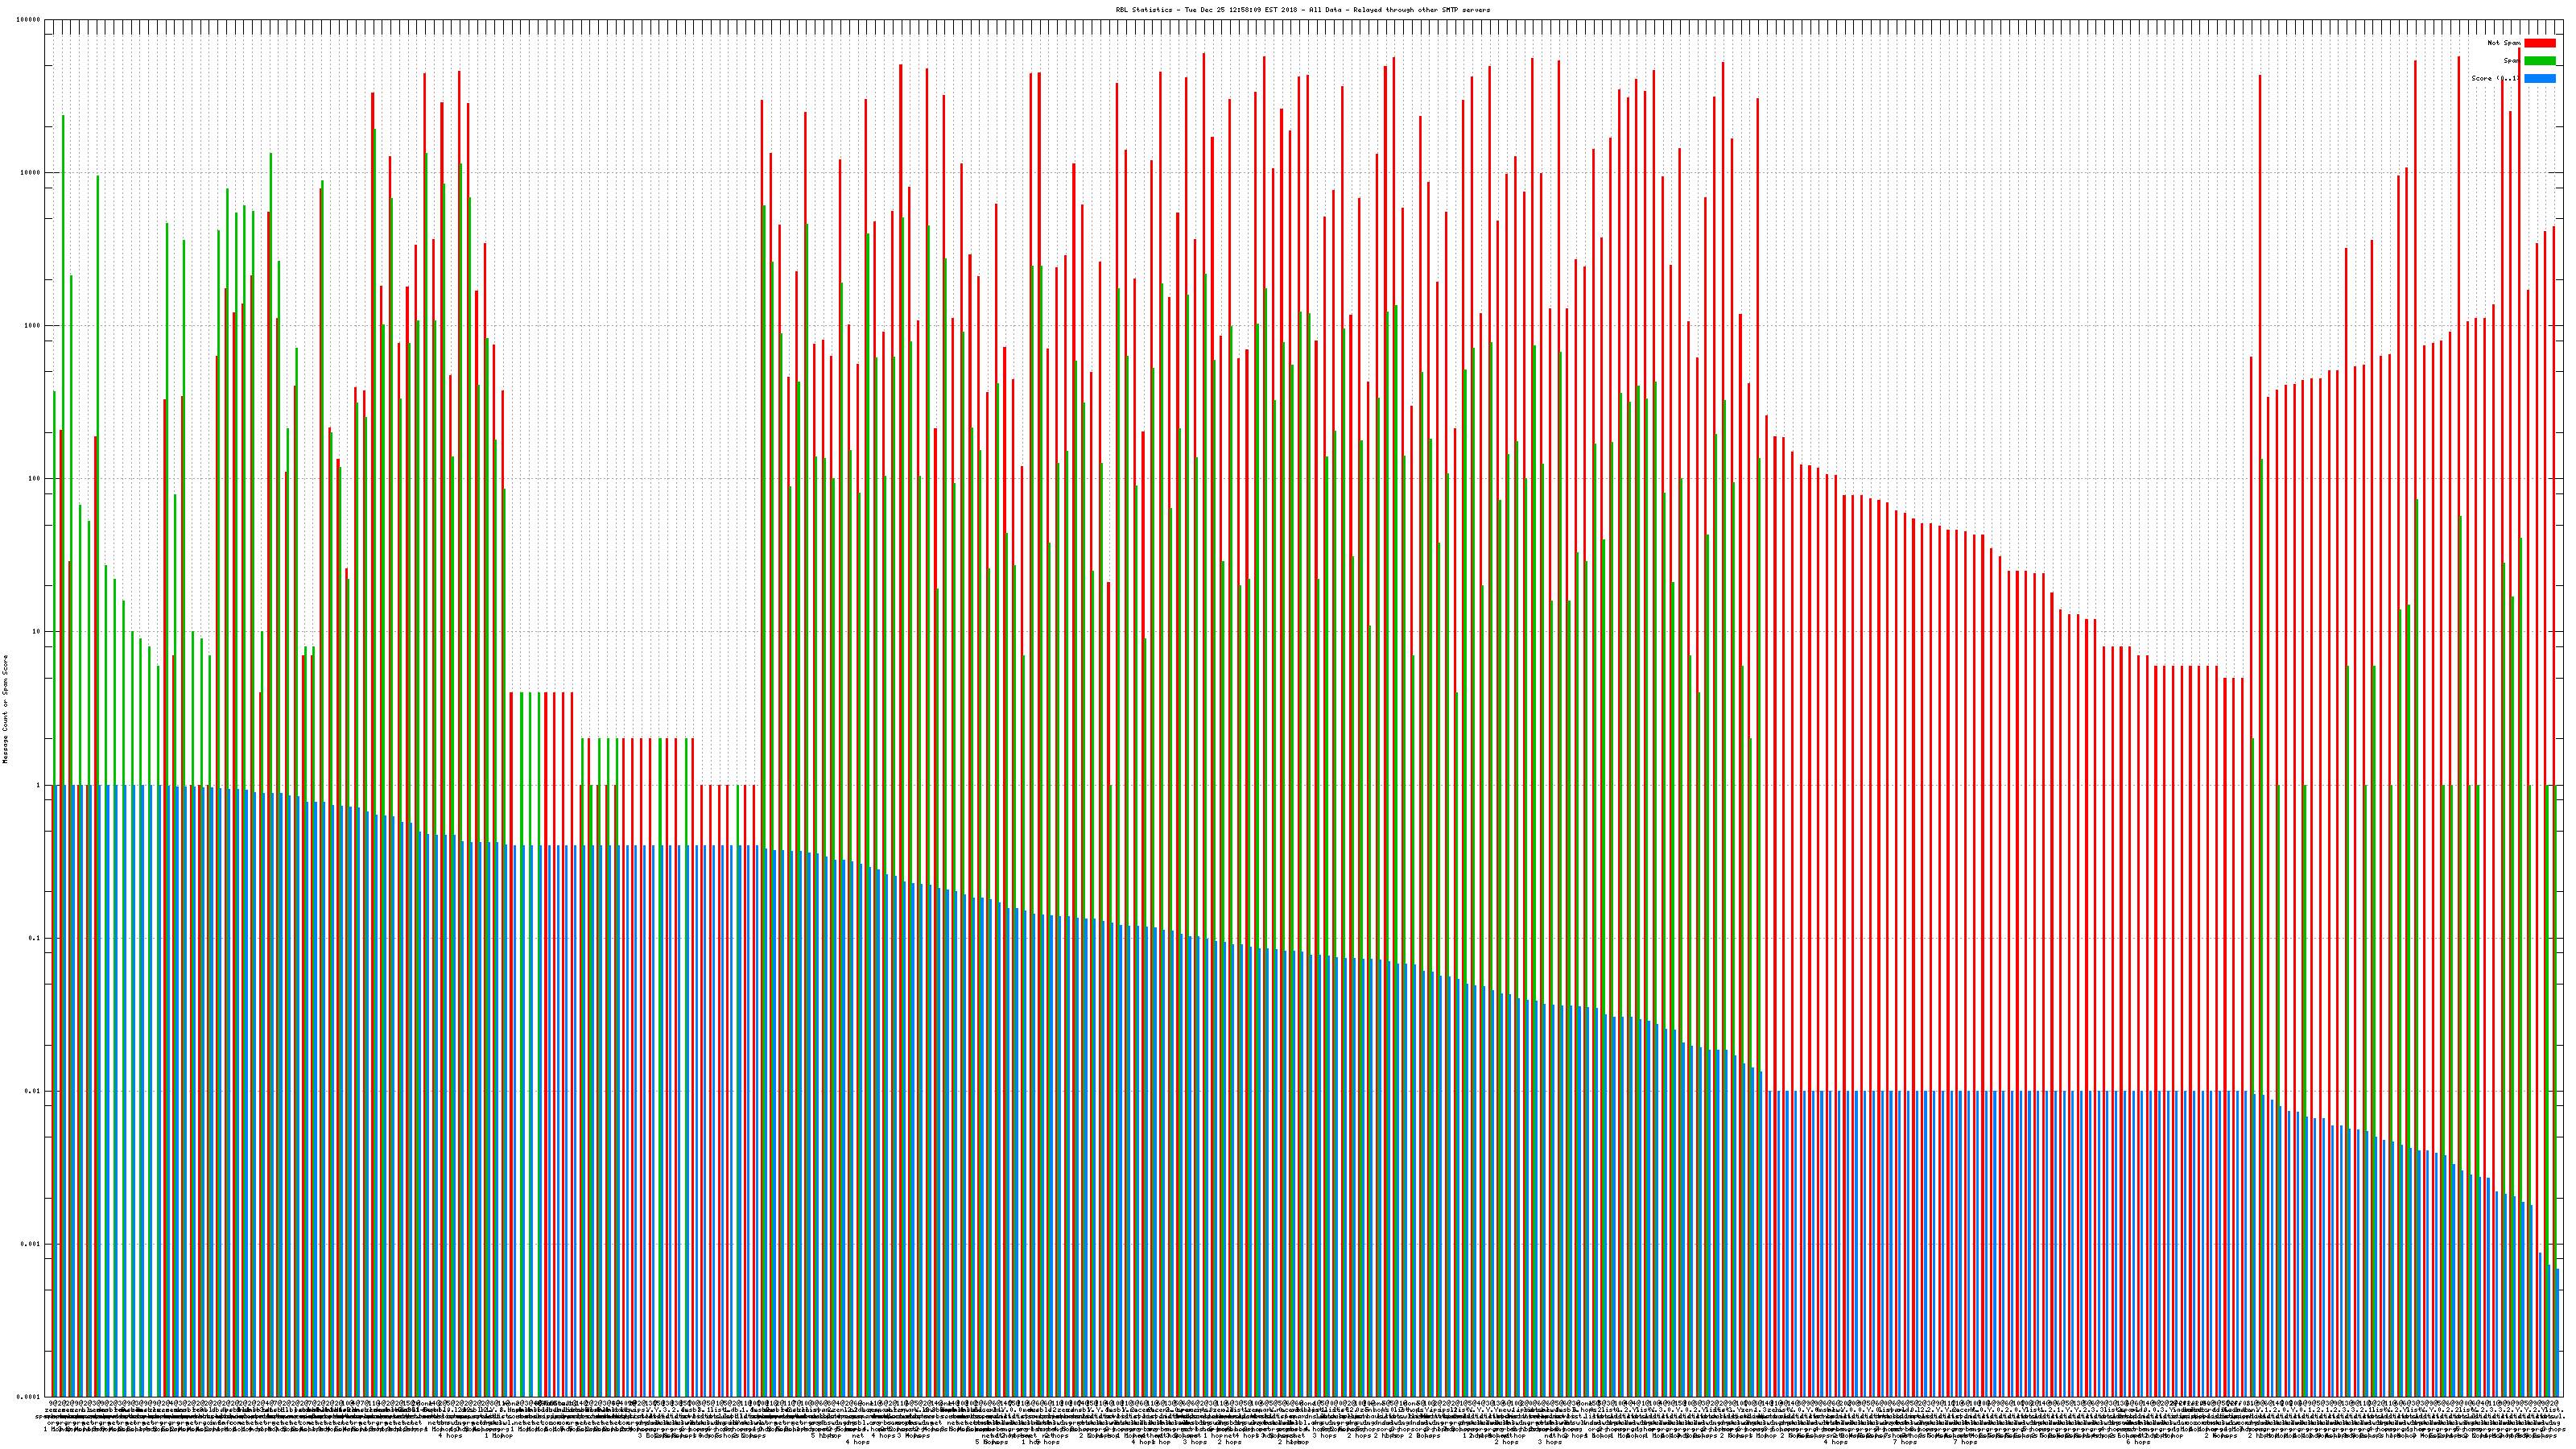Click the RBL Statistics chart title
2576x1449 pixels.
coord(1302,10)
